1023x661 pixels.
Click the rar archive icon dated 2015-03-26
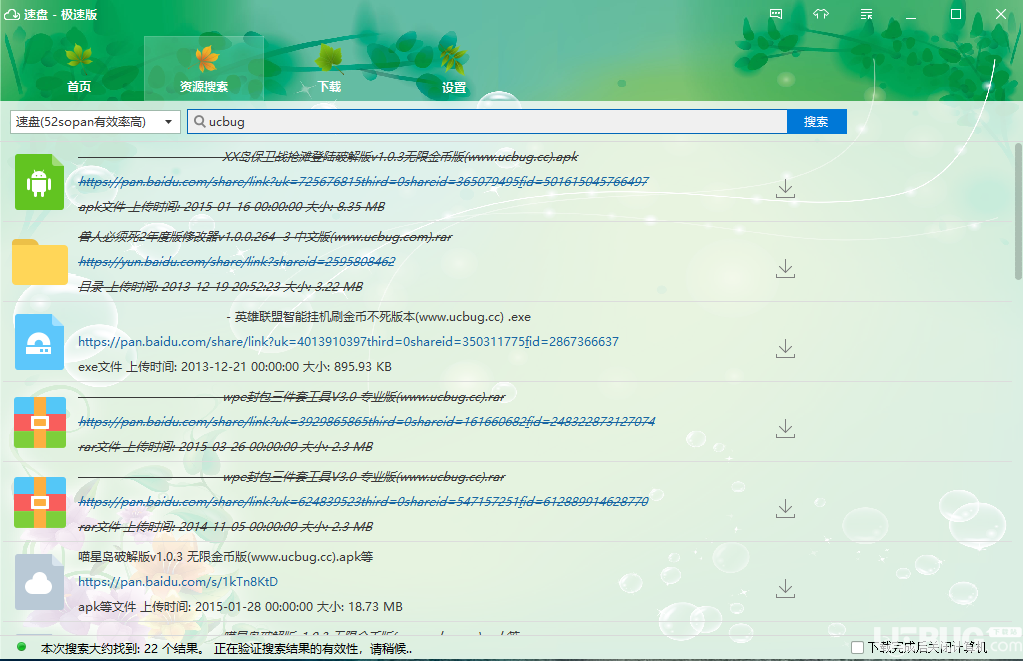[40, 422]
